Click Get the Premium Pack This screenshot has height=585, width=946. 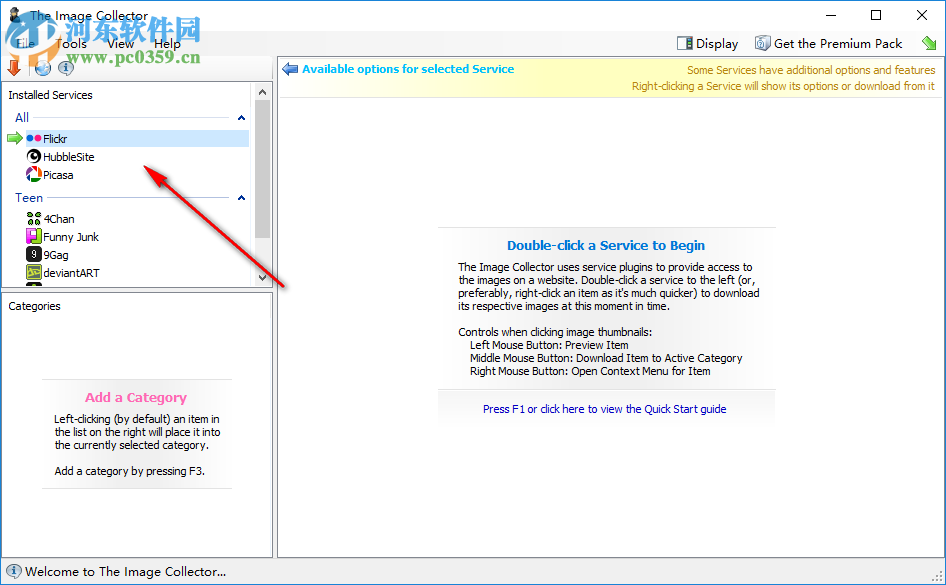point(837,43)
